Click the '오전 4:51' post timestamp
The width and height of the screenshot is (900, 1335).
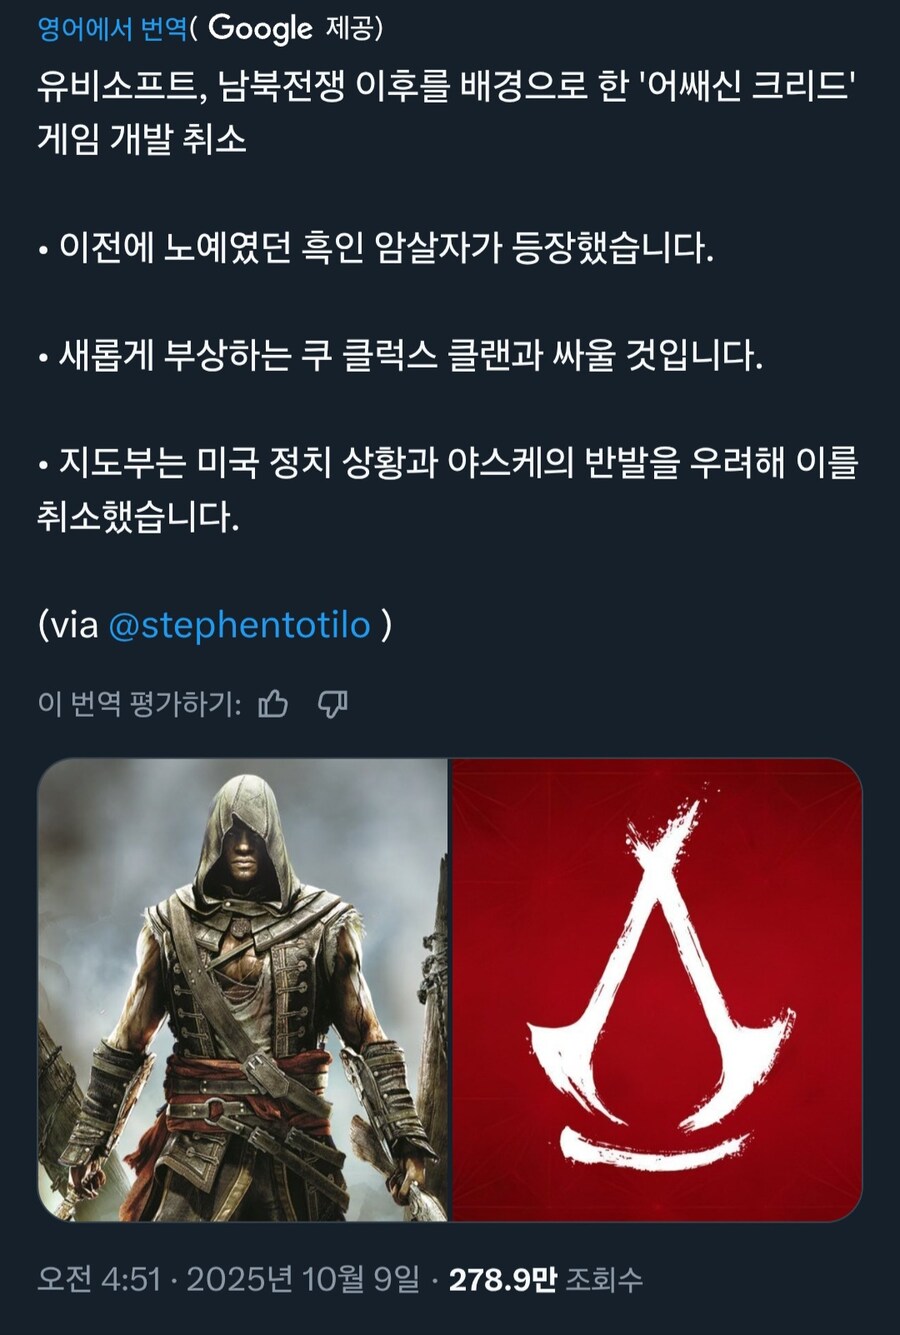(99, 1279)
